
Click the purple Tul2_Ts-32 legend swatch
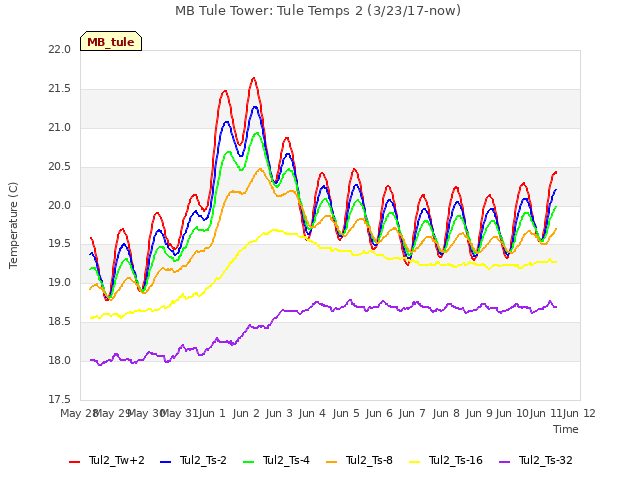tap(504, 462)
